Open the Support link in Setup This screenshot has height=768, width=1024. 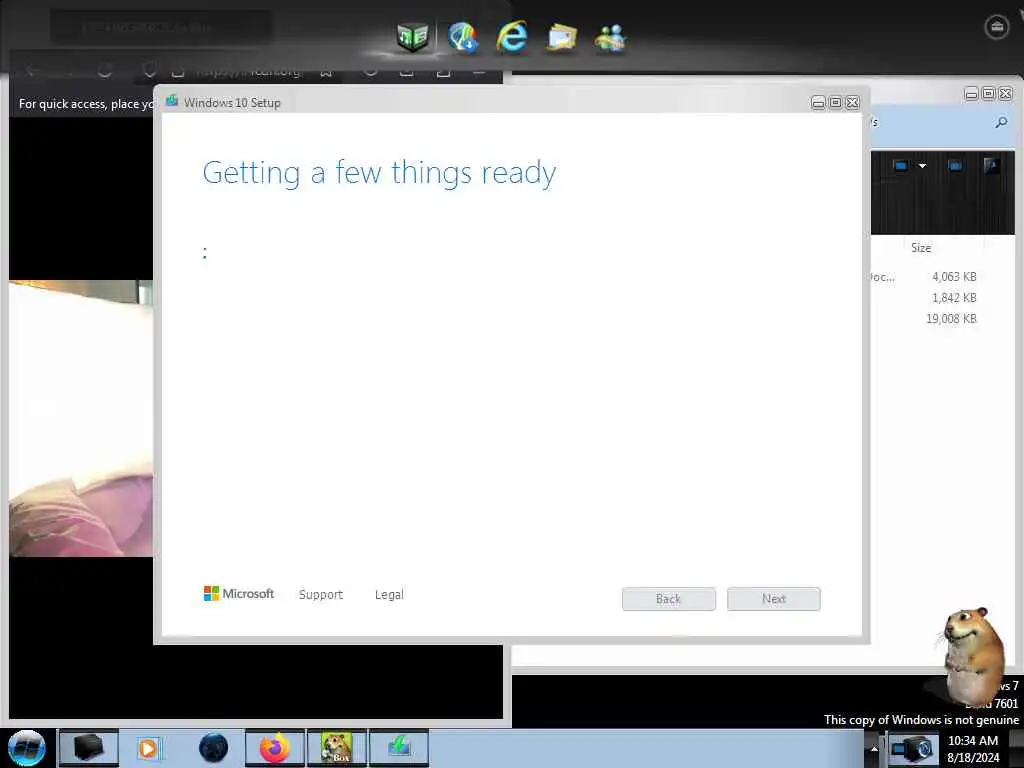pos(321,594)
